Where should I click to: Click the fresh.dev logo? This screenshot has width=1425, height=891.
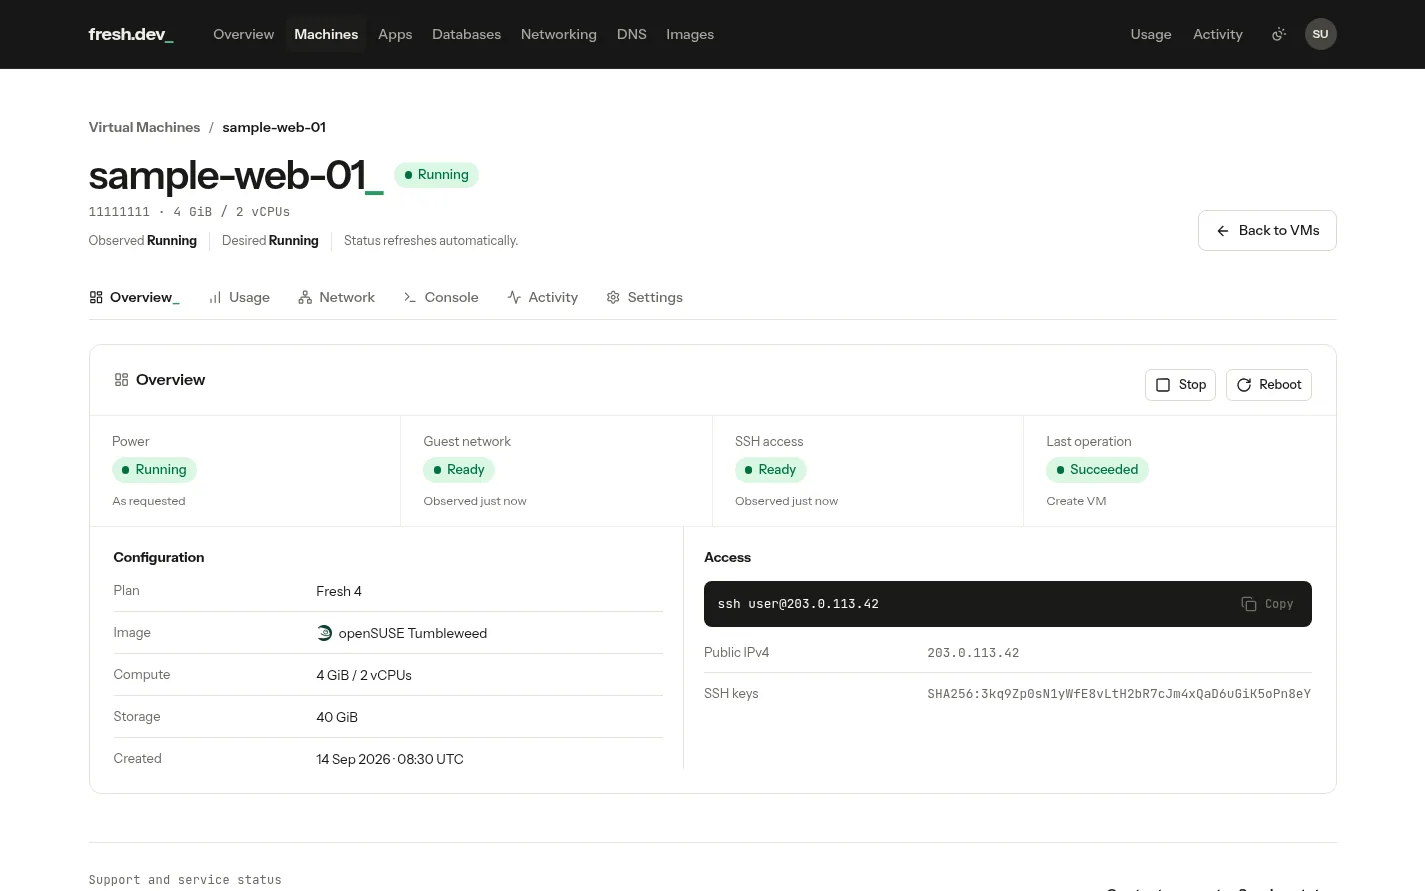tap(131, 34)
